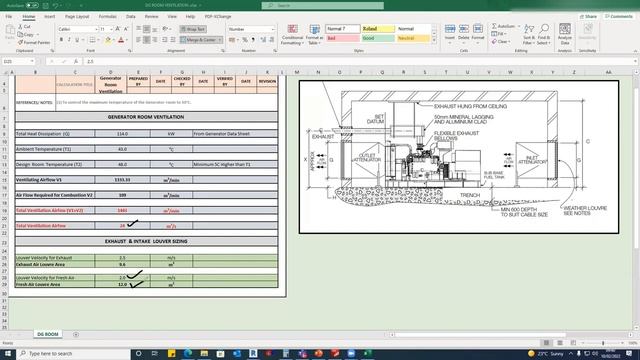Open Find & Select menu

[x=543, y=34]
